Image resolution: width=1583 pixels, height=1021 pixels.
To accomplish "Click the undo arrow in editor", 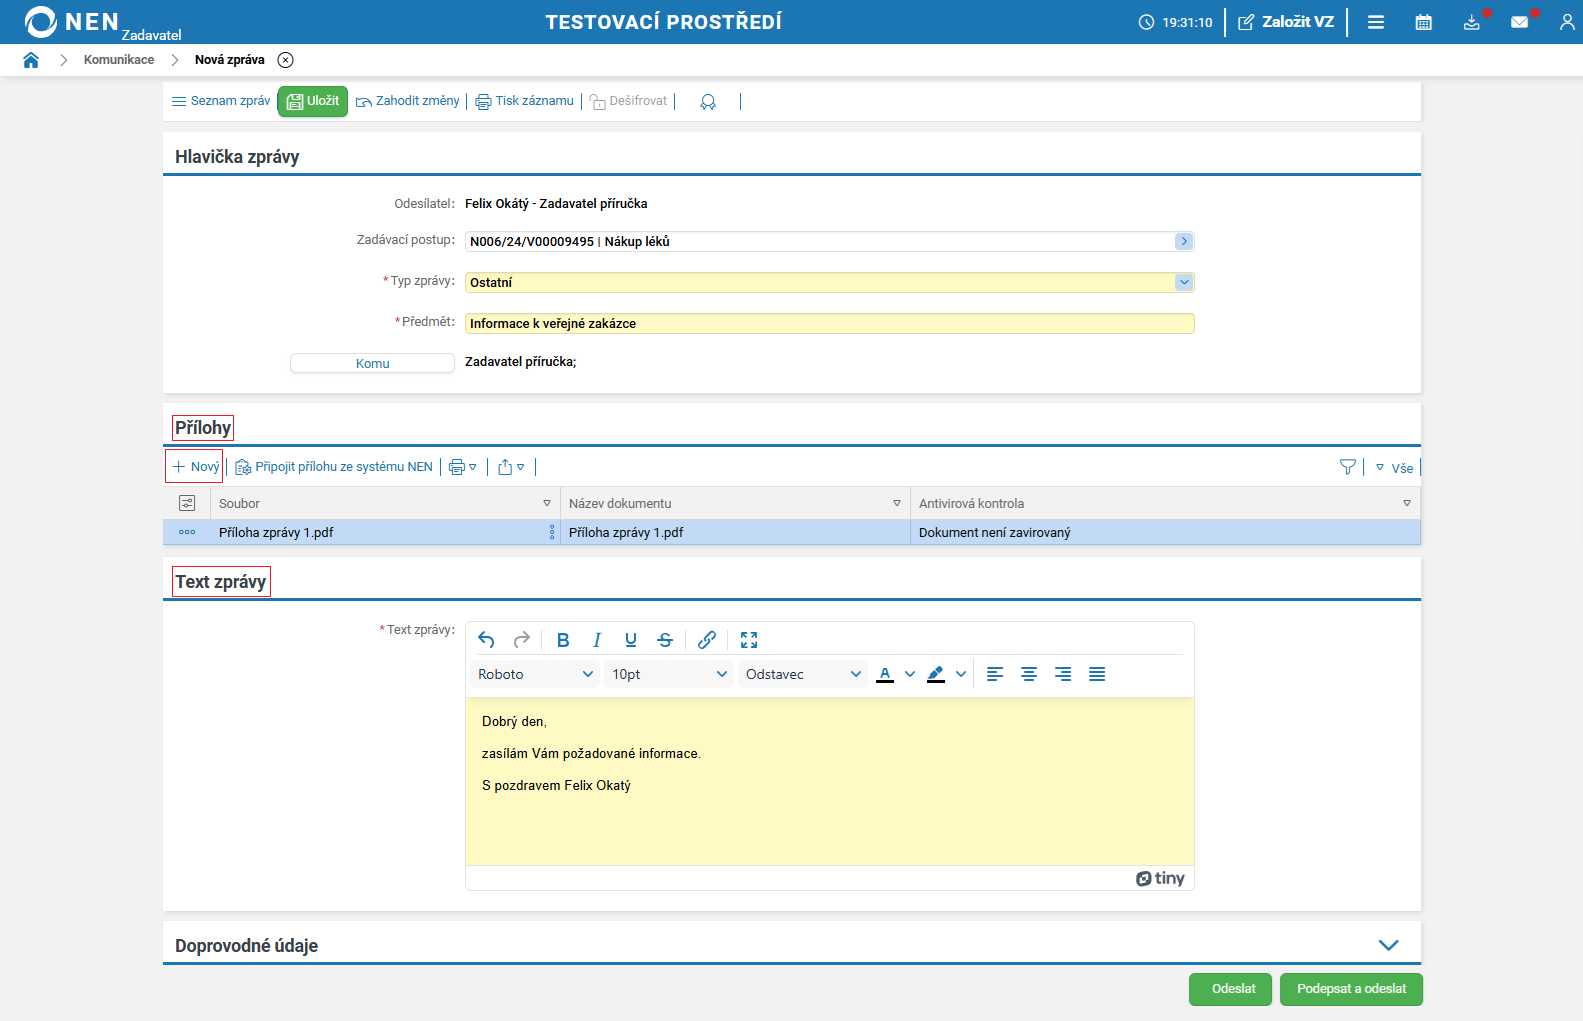I will click(x=487, y=640).
